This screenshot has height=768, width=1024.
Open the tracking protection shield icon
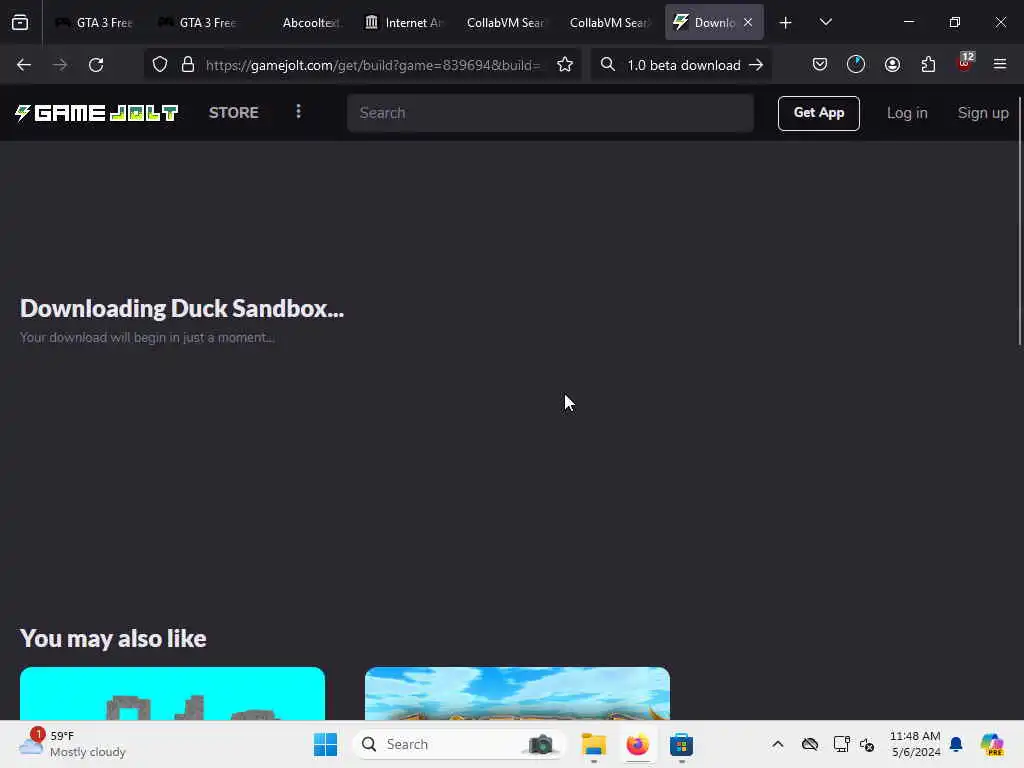click(160, 65)
